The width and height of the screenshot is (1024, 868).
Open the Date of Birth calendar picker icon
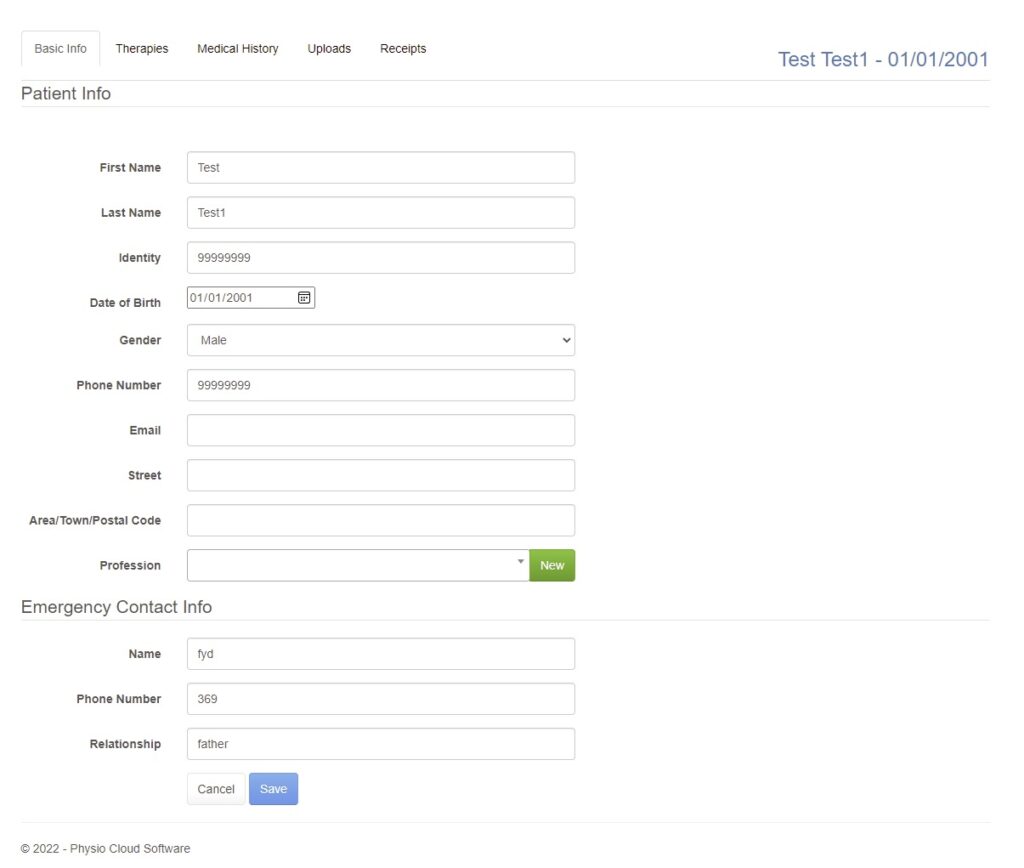click(304, 298)
